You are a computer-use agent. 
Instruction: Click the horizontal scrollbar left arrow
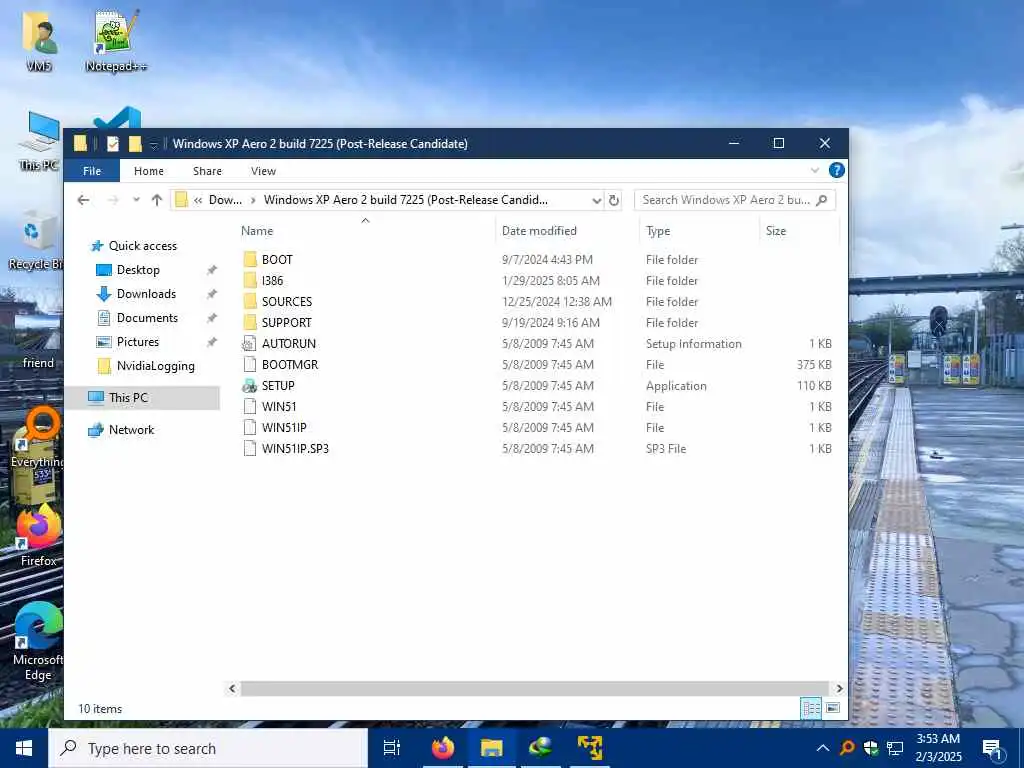[232, 688]
